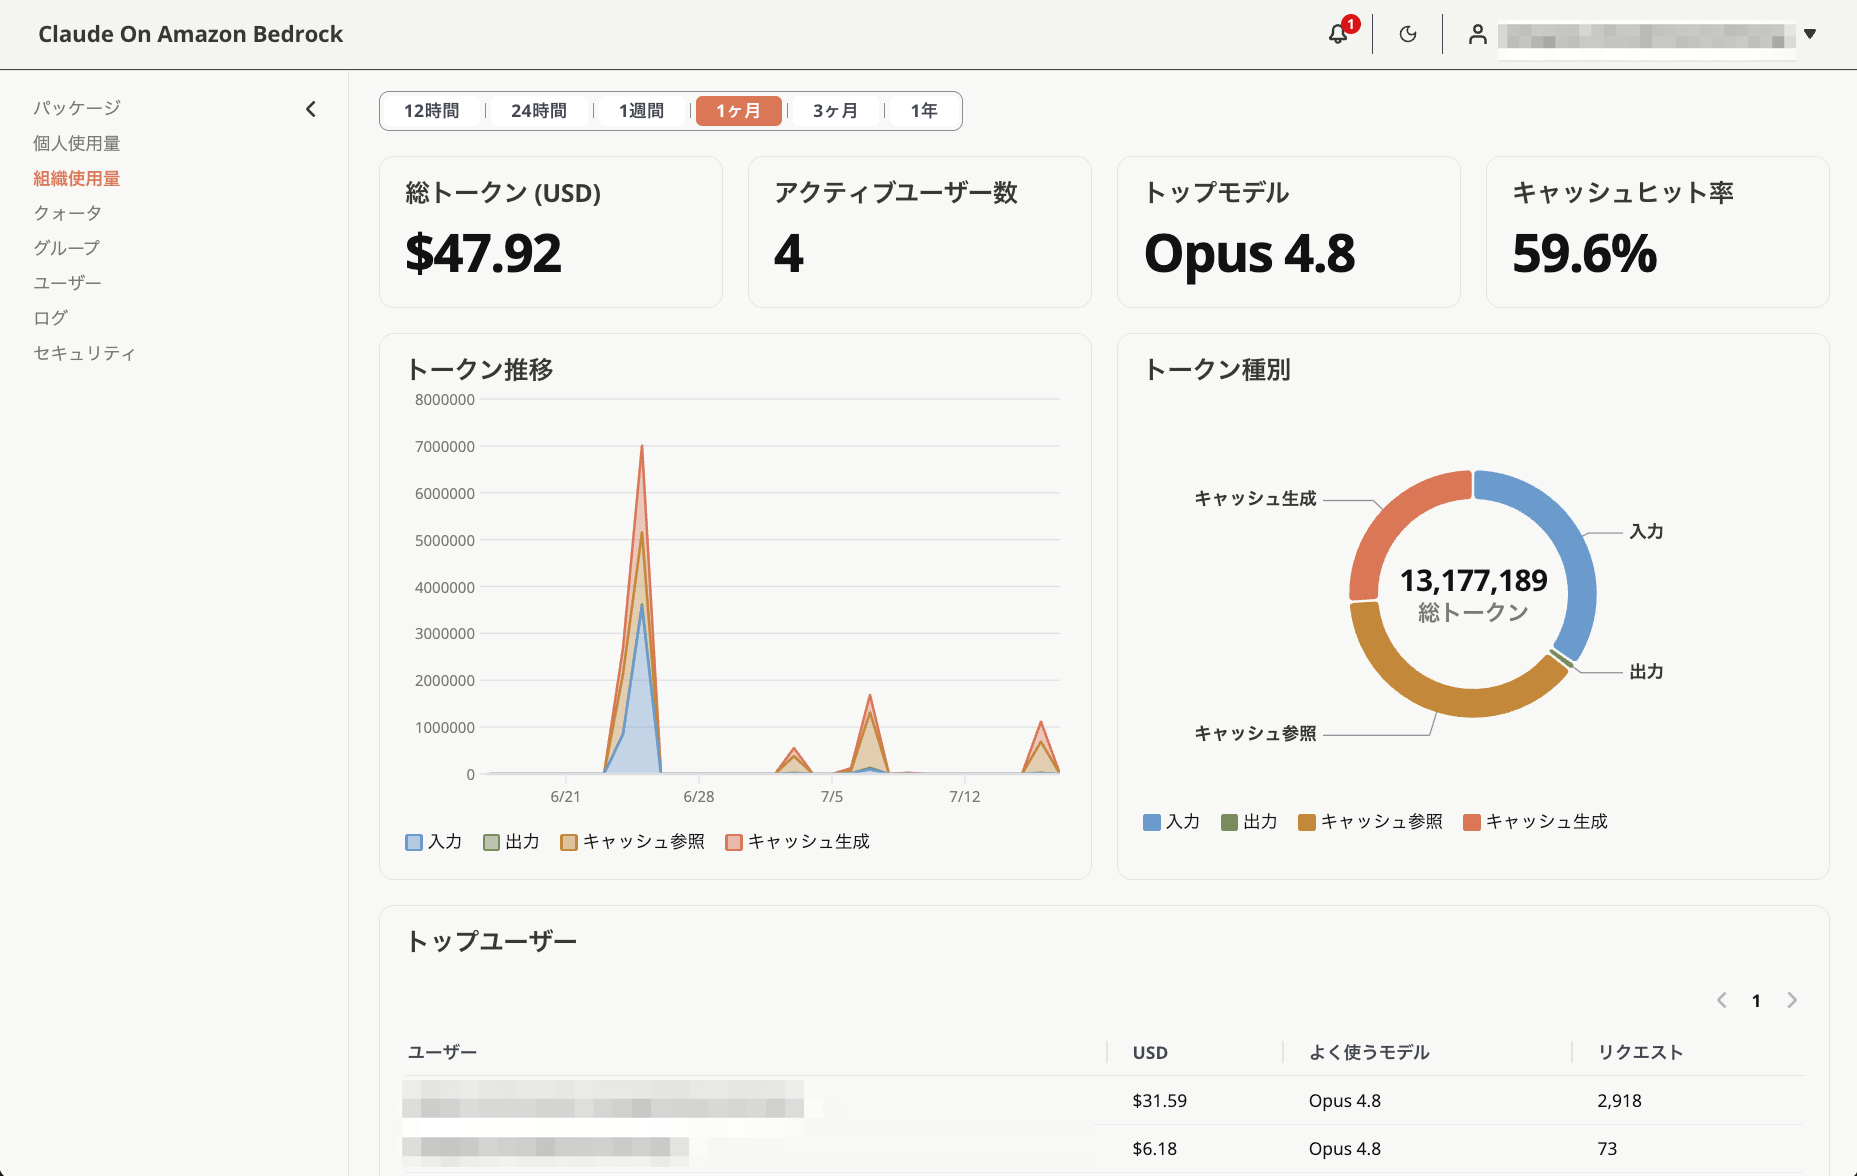Click the 2,918 requests cell
This screenshot has width=1857, height=1176.
1619,1101
